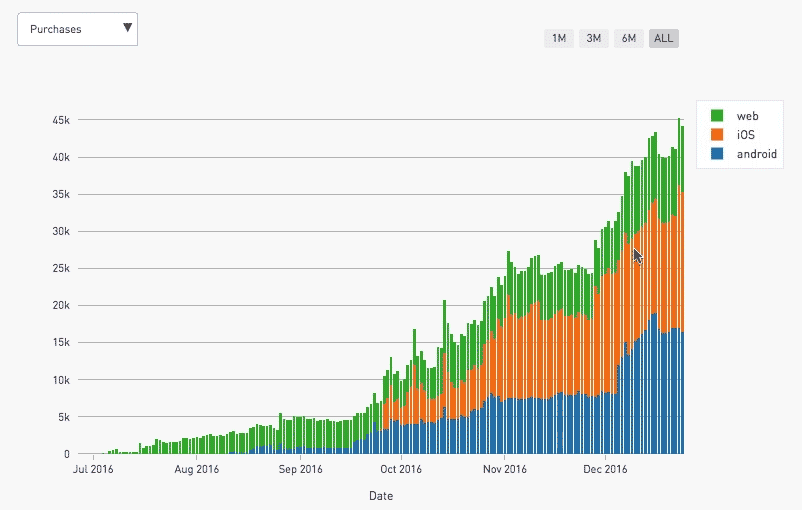
Task: Click the 45k y-axis label
Action: (x=61, y=120)
